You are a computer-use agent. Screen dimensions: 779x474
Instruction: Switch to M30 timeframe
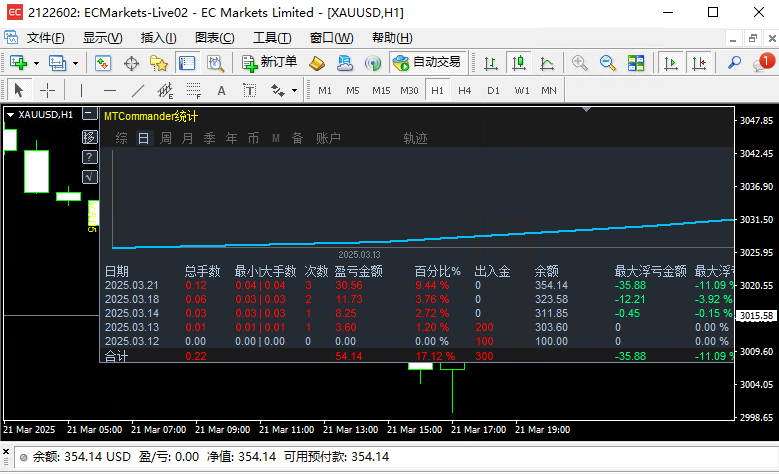pos(409,90)
